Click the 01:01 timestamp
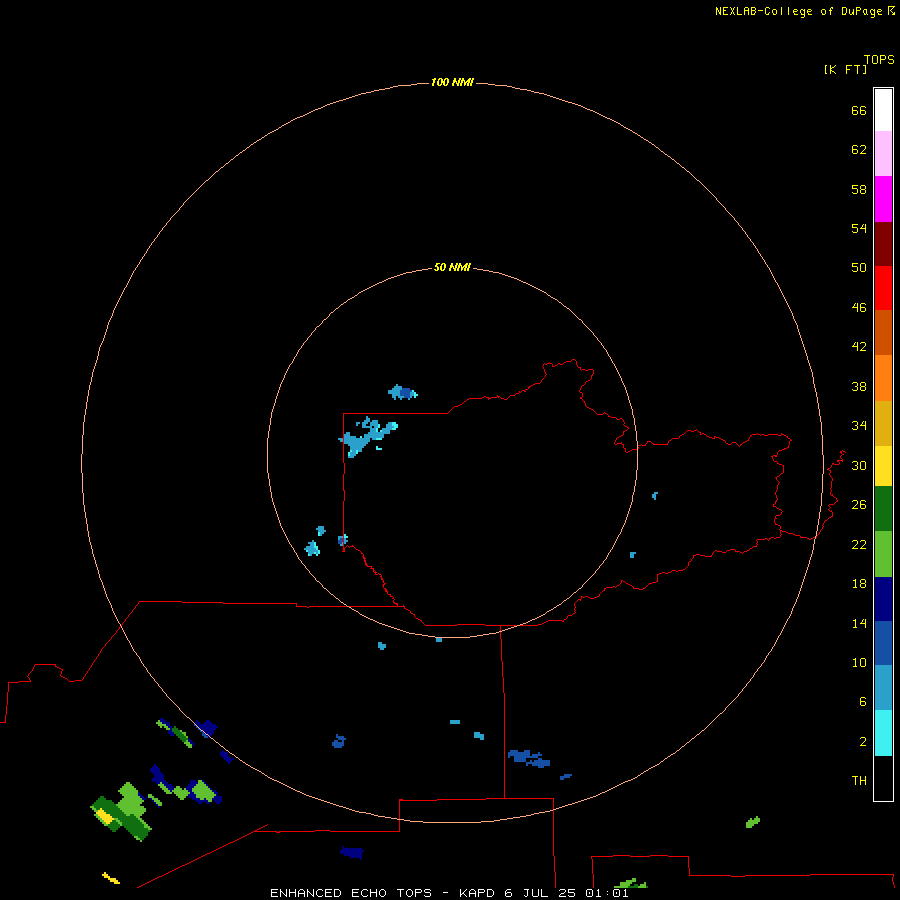This screenshot has height=900, width=900. (607, 893)
